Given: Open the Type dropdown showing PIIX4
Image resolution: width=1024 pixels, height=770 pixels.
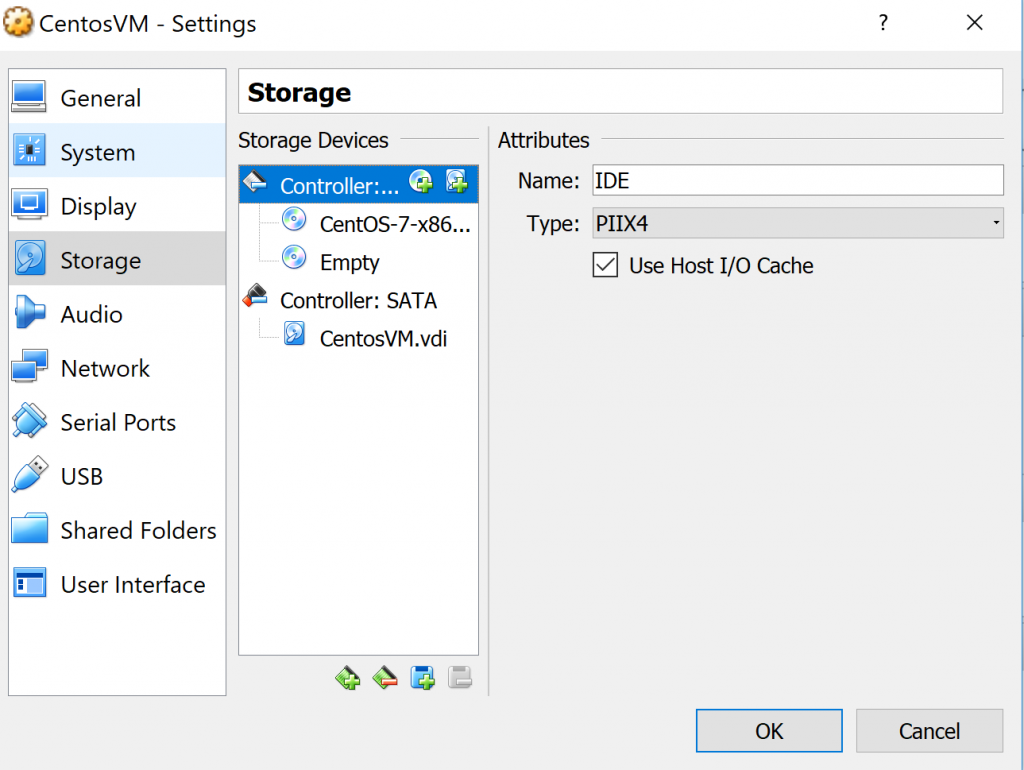Looking at the screenshot, I should (x=797, y=223).
